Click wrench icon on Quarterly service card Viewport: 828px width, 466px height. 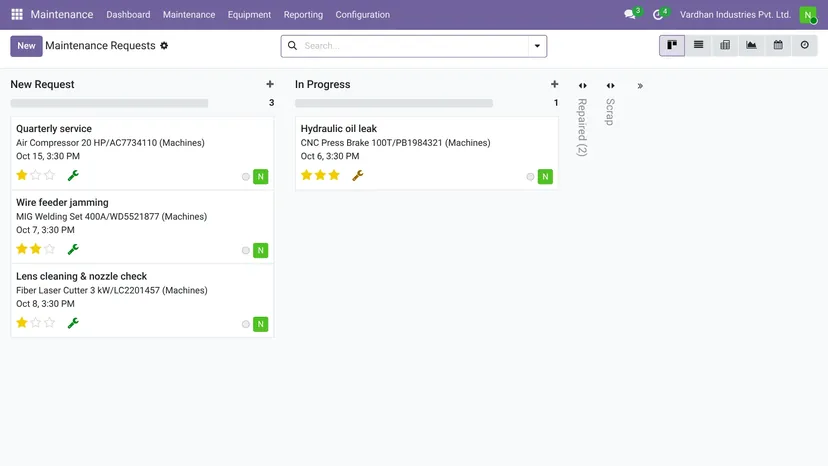73,175
